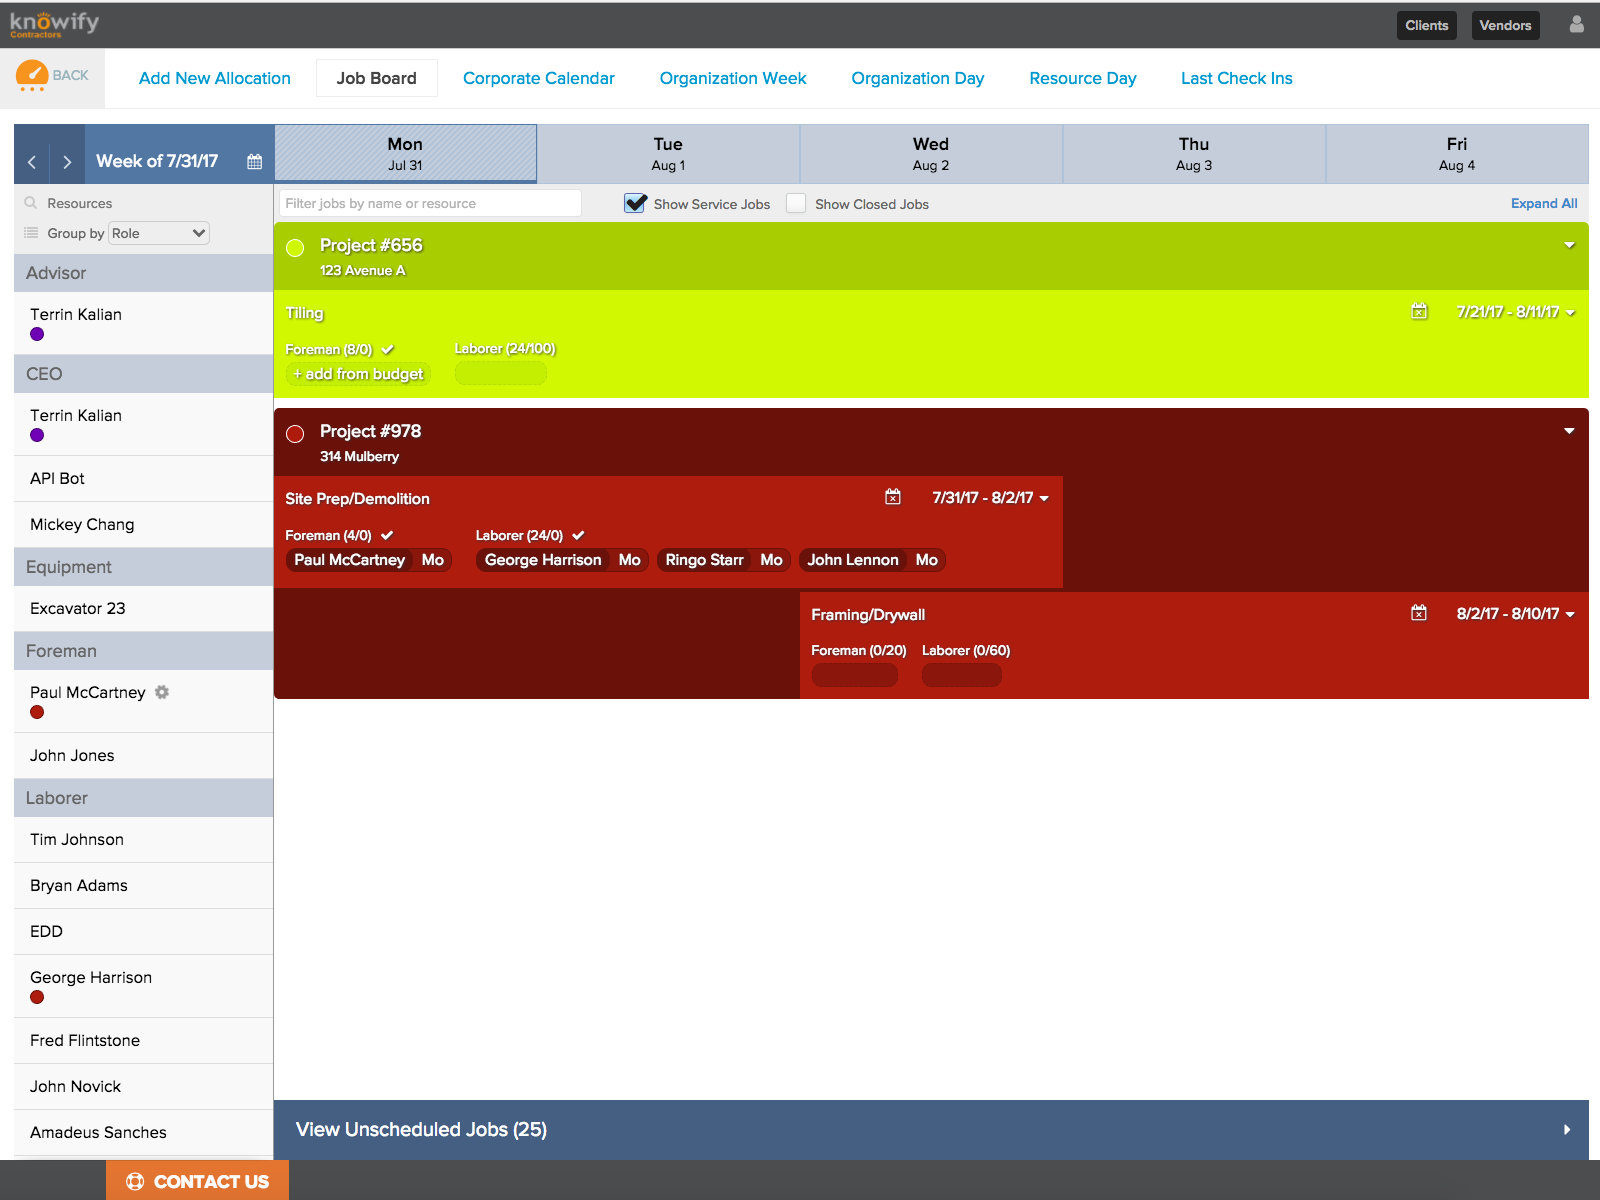
Task: Click the CONTACT US button
Action: click(x=197, y=1181)
